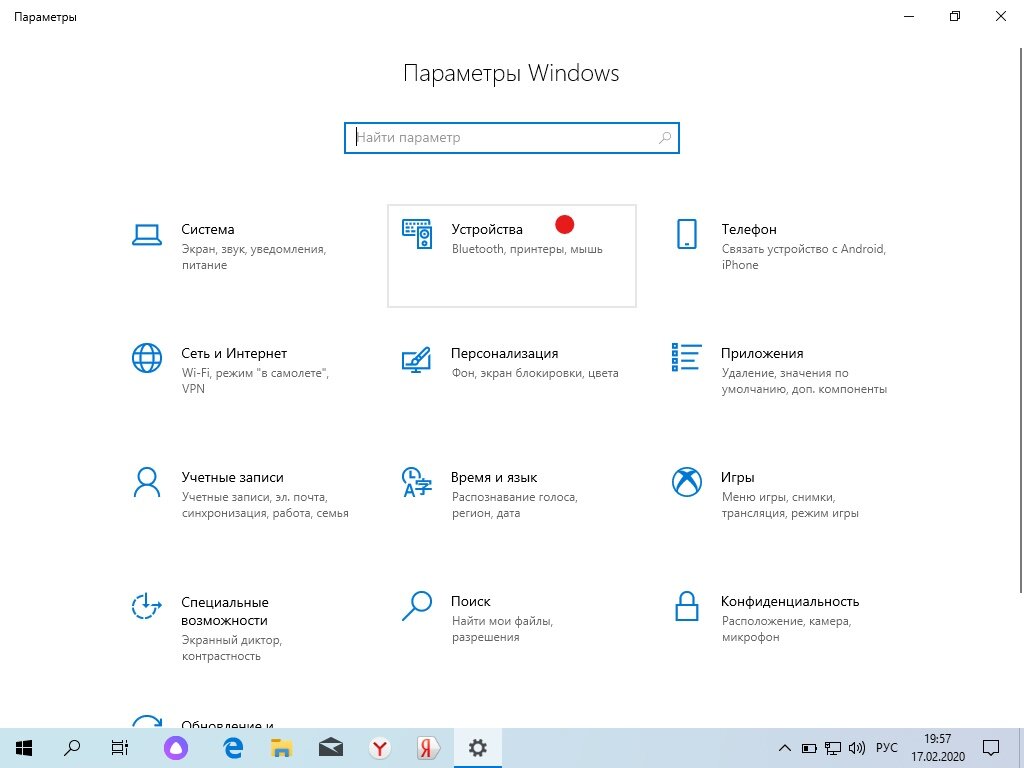1024x768 pixels.
Task: Open Сеть и Интернет globe icon
Action: [x=147, y=357]
